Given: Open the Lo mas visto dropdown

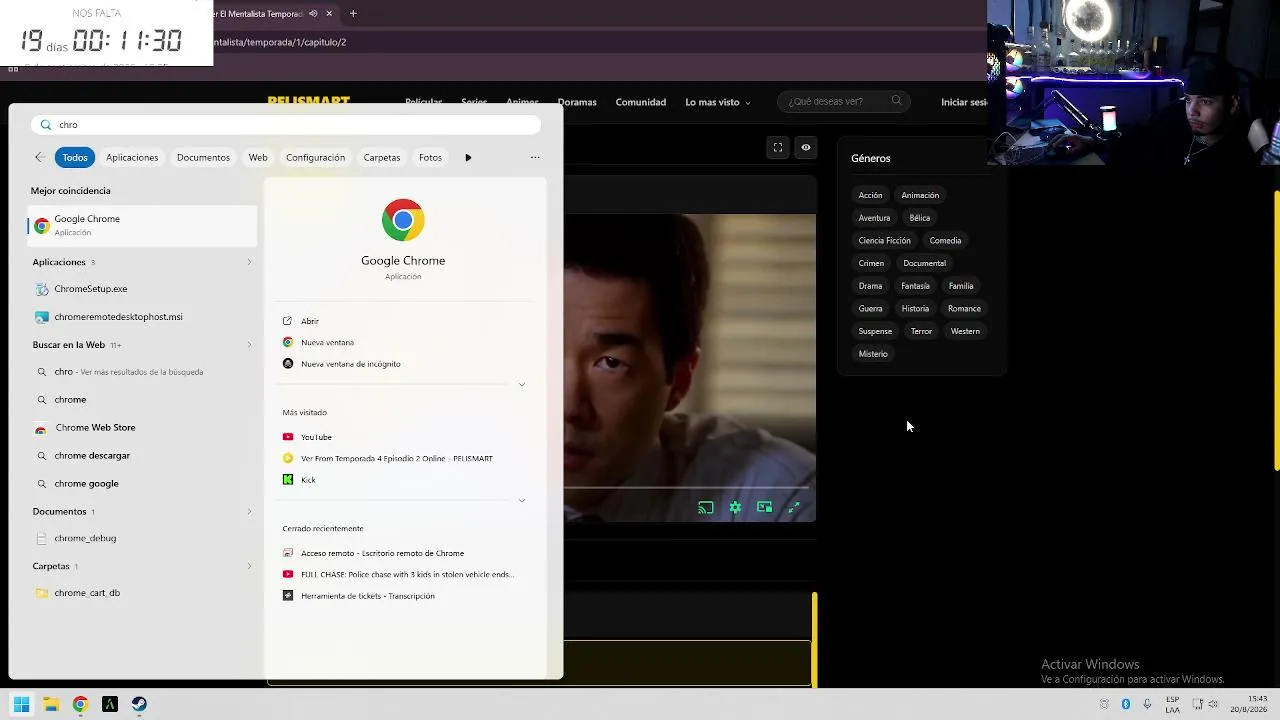Looking at the screenshot, I should (717, 102).
